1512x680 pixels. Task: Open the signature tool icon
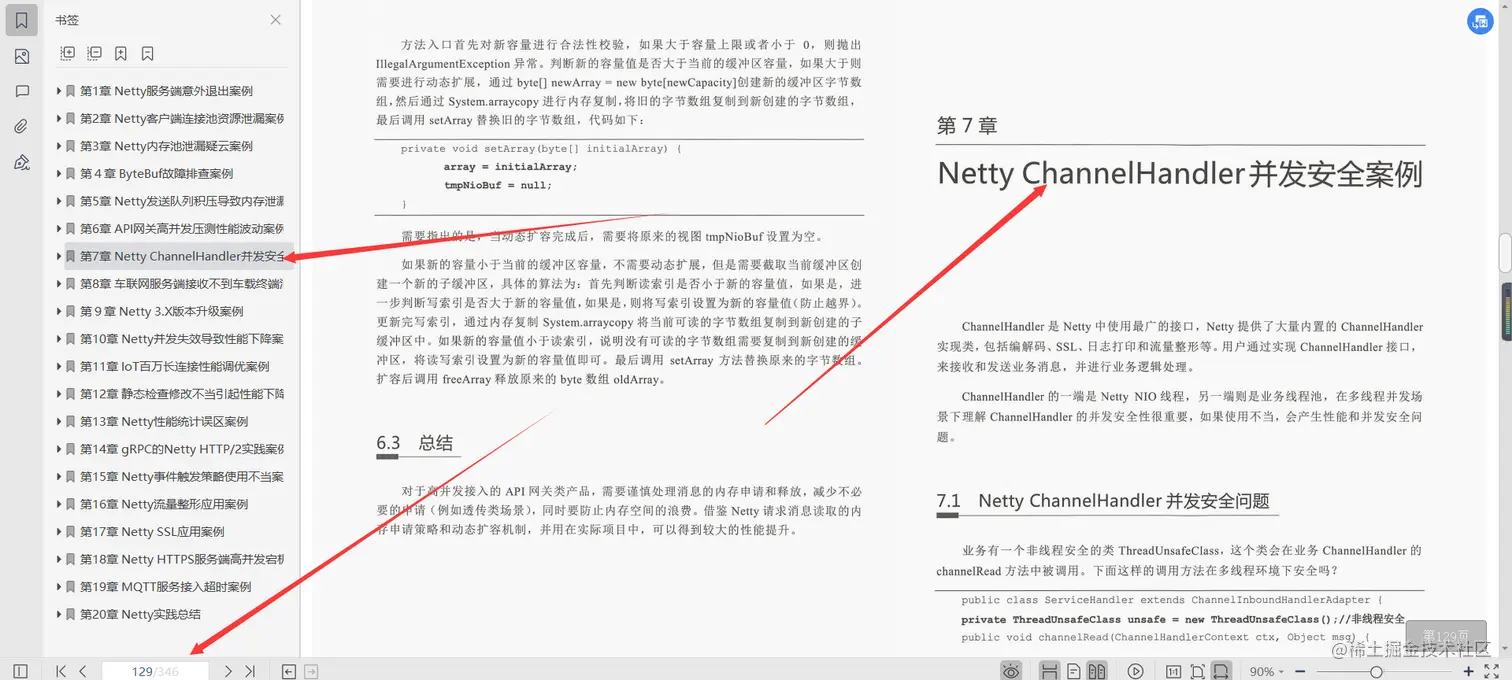click(21, 161)
